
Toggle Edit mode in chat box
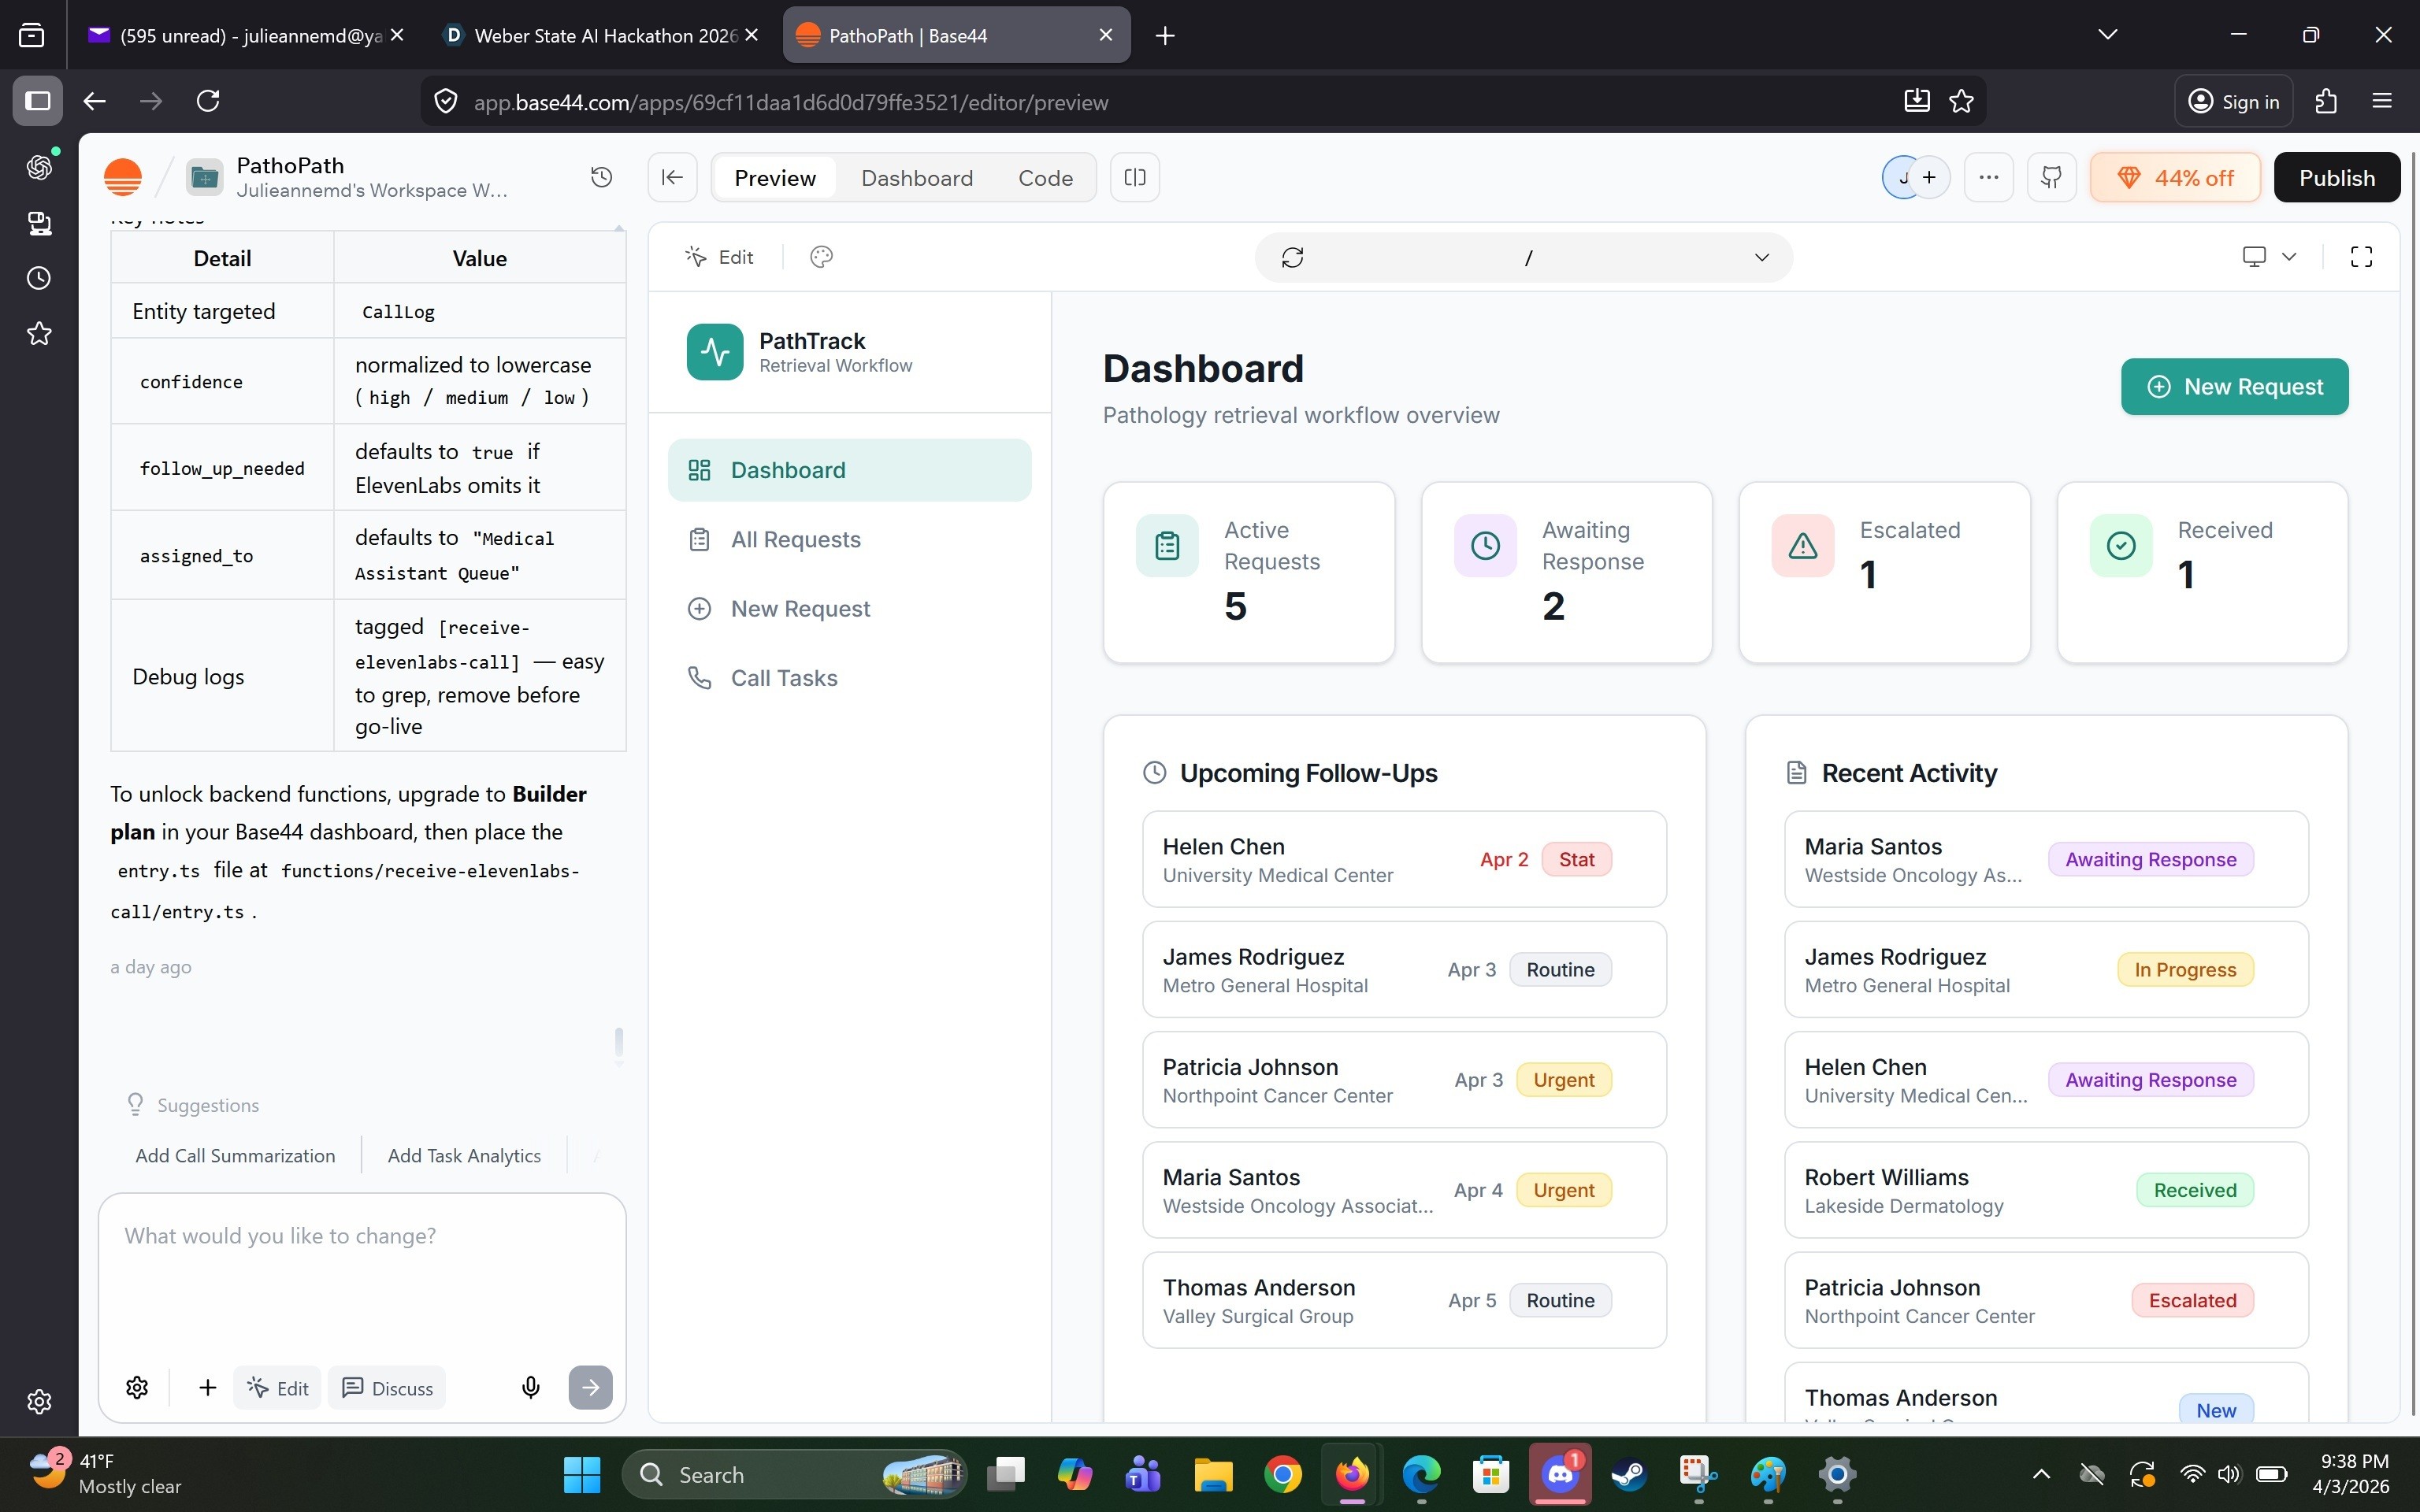278,1387
